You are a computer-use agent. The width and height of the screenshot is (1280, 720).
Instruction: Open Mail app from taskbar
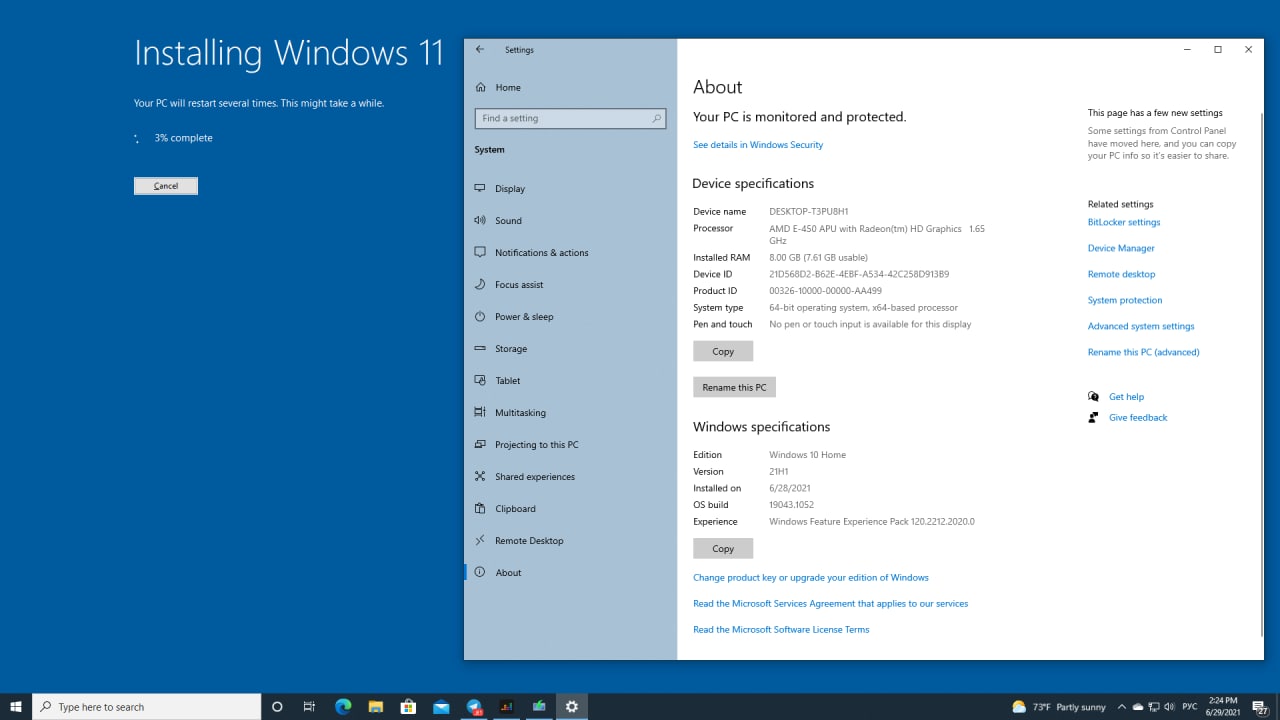[x=441, y=706]
